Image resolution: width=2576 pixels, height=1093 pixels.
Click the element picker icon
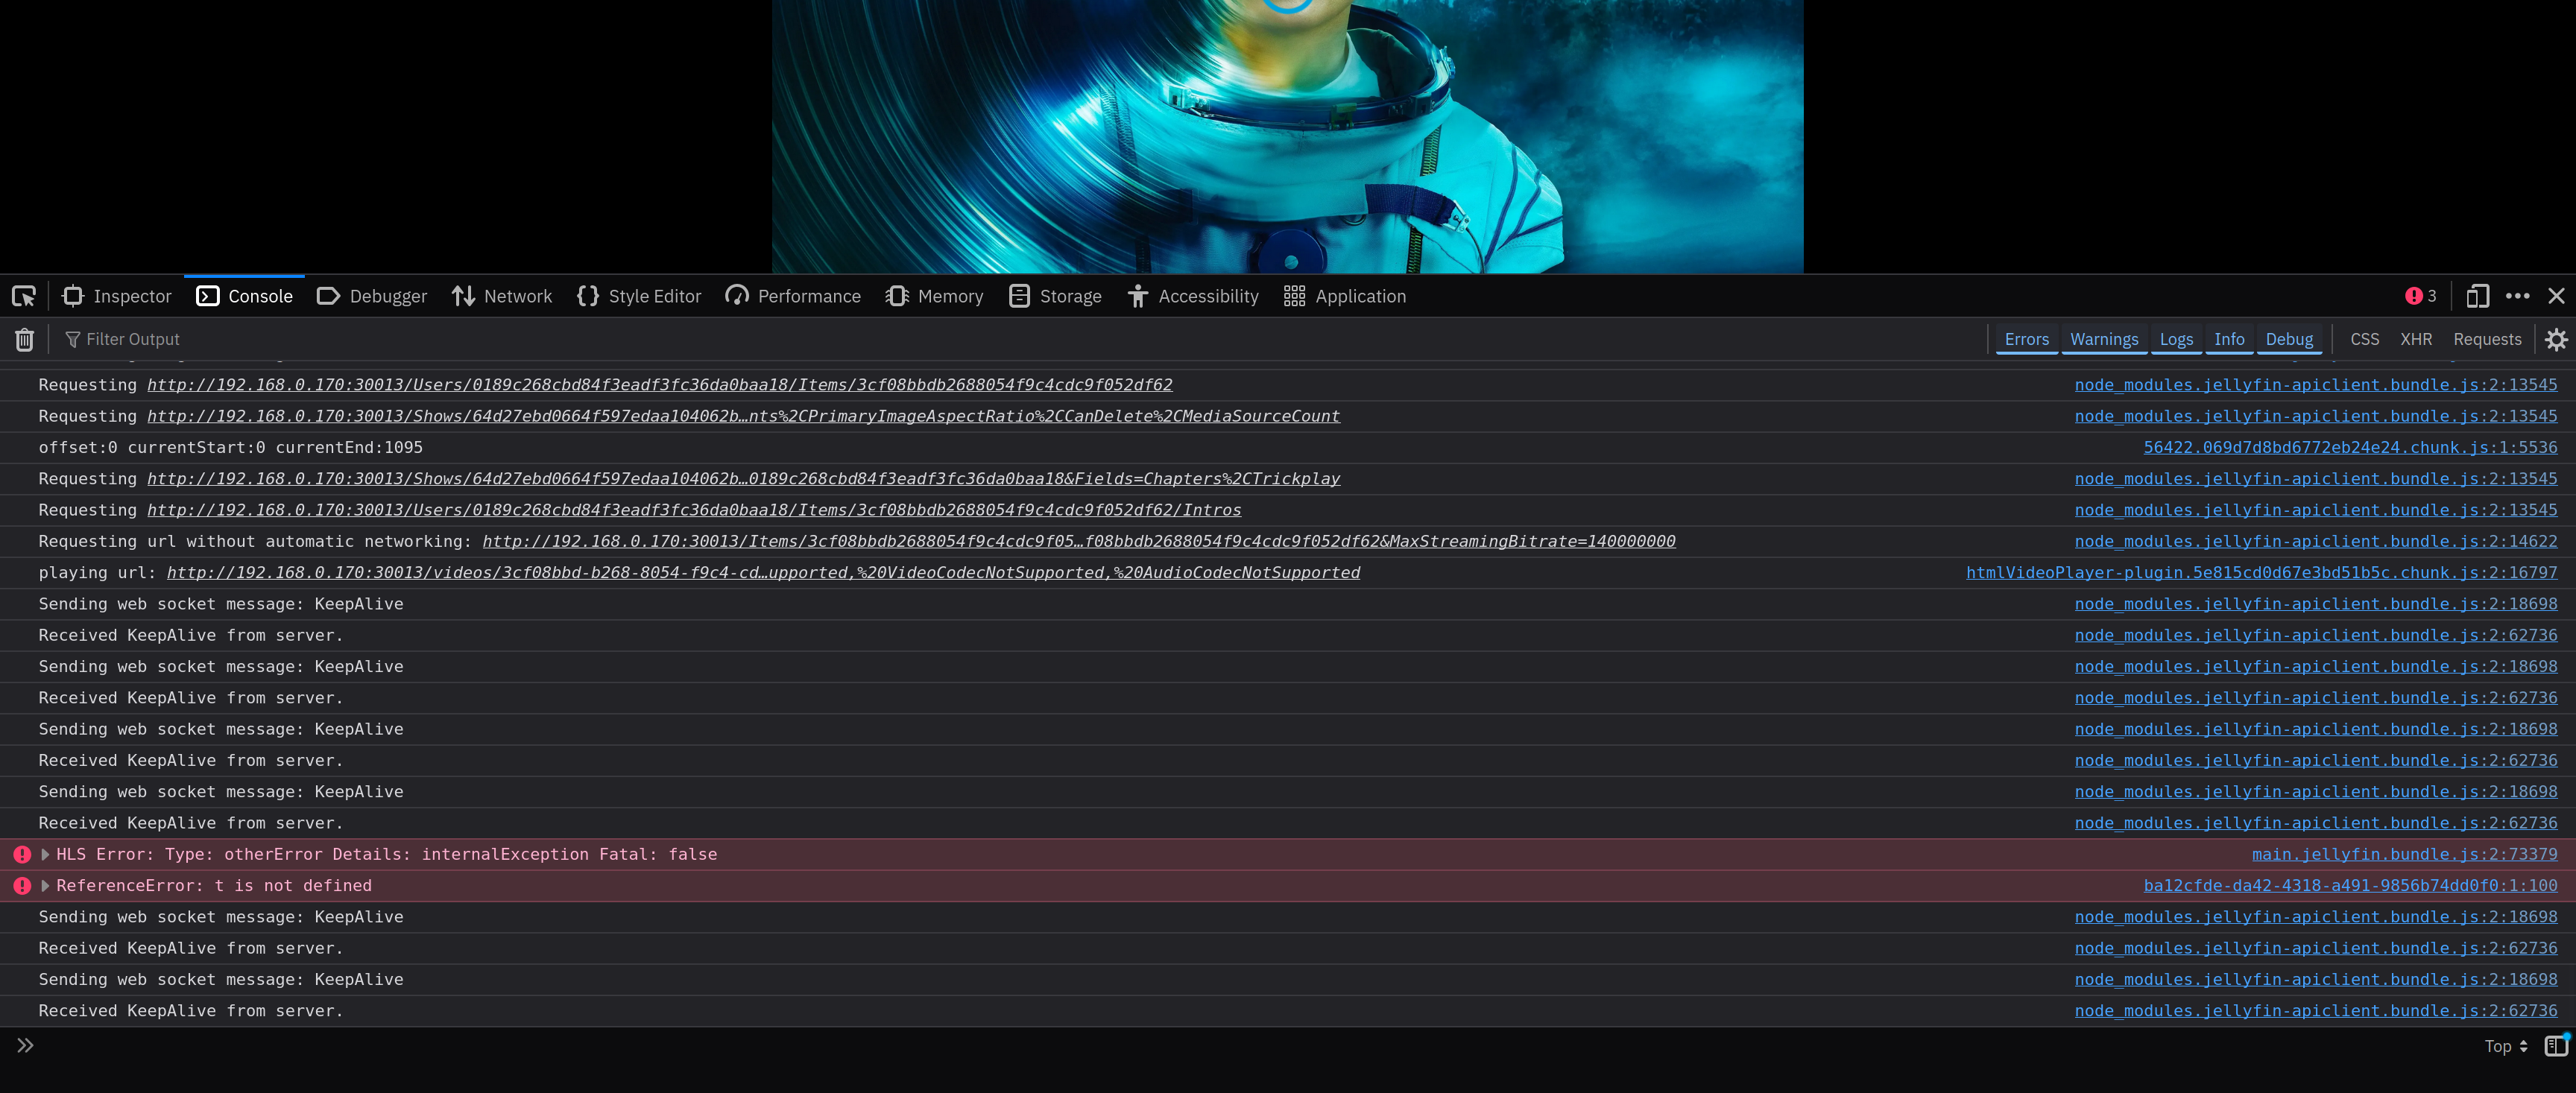[24, 296]
